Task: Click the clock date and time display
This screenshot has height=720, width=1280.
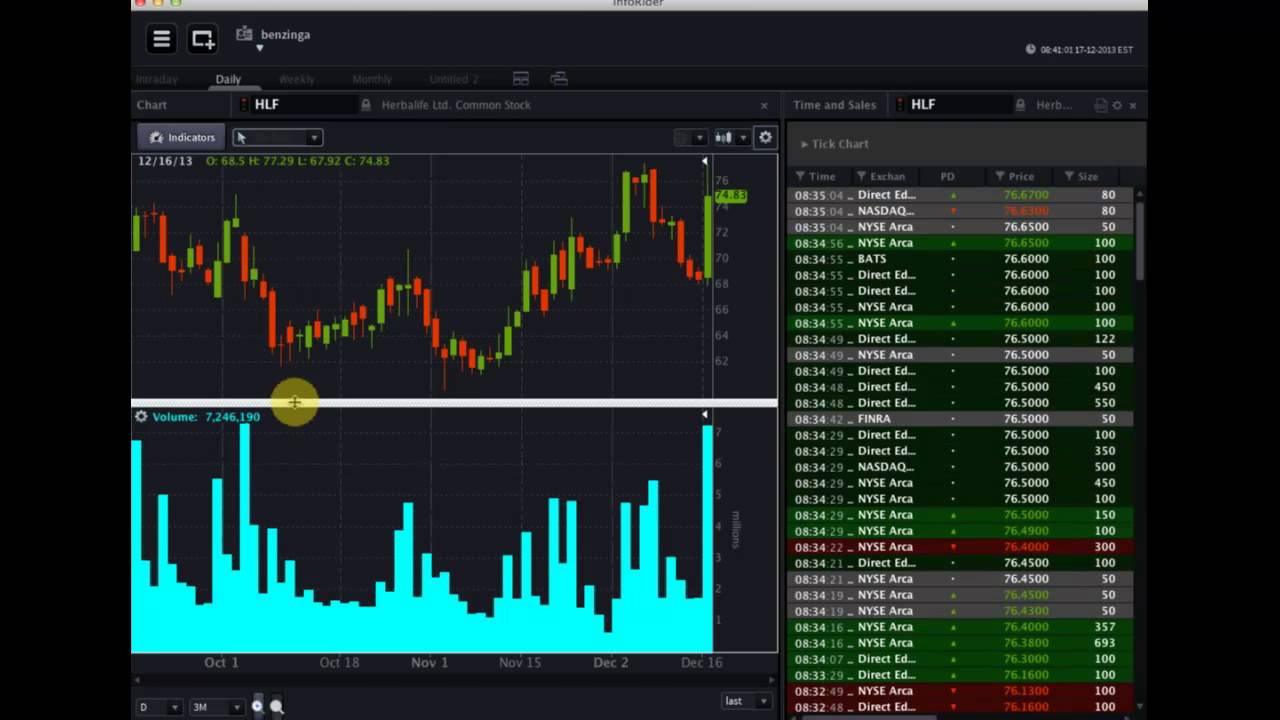Action: tap(1086, 50)
